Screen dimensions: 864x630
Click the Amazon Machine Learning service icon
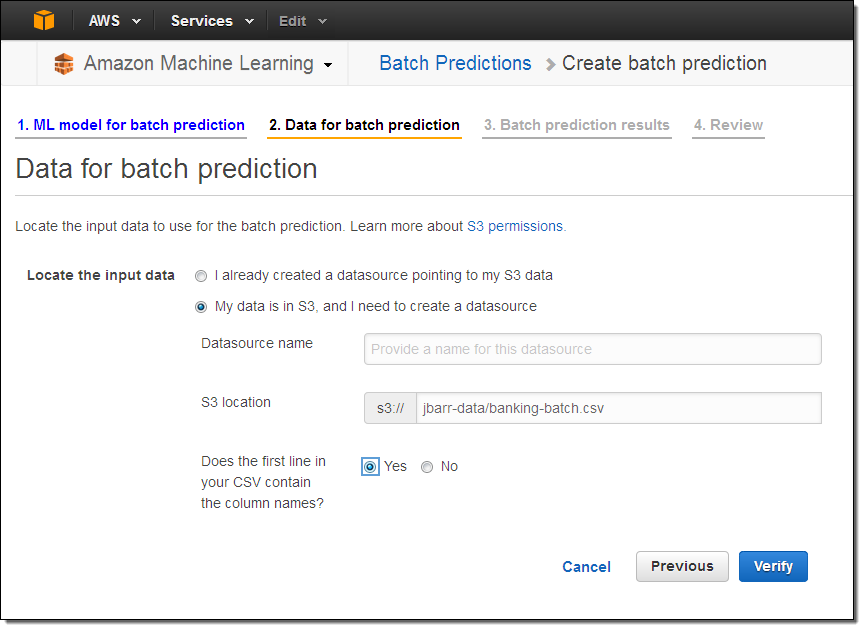[x=64, y=64]
